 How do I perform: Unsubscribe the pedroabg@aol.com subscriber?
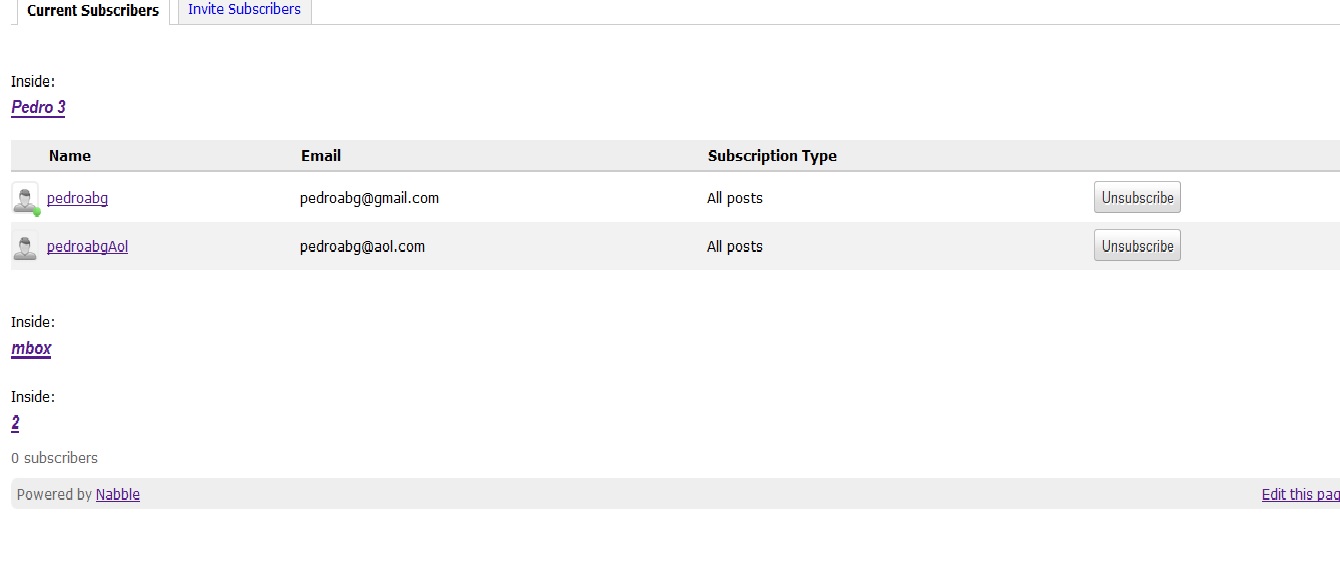pos(1137,246)
